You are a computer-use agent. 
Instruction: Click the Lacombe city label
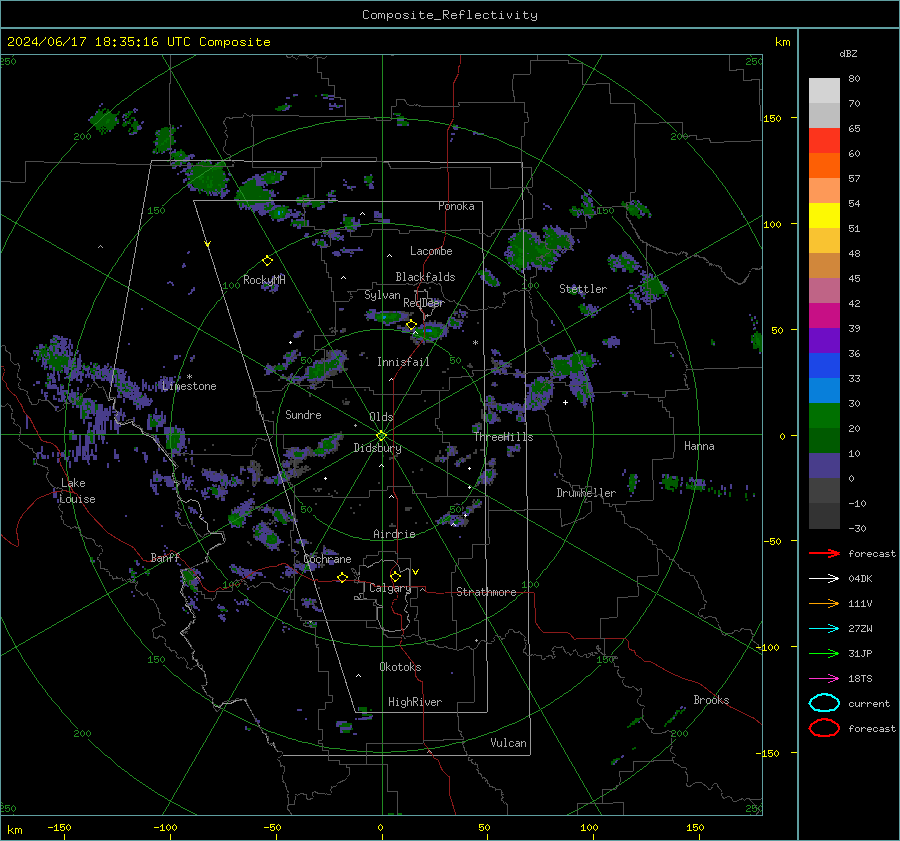431,251
